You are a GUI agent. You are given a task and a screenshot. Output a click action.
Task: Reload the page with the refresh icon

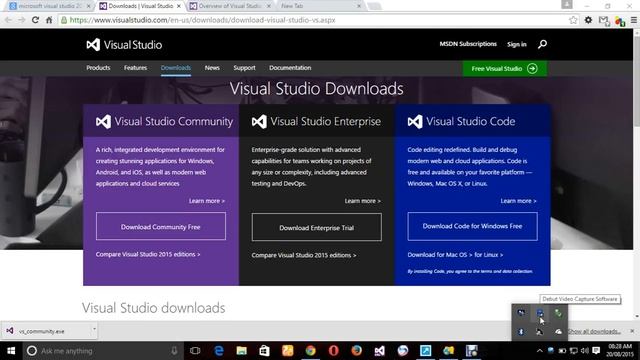(x=35, y=20)
